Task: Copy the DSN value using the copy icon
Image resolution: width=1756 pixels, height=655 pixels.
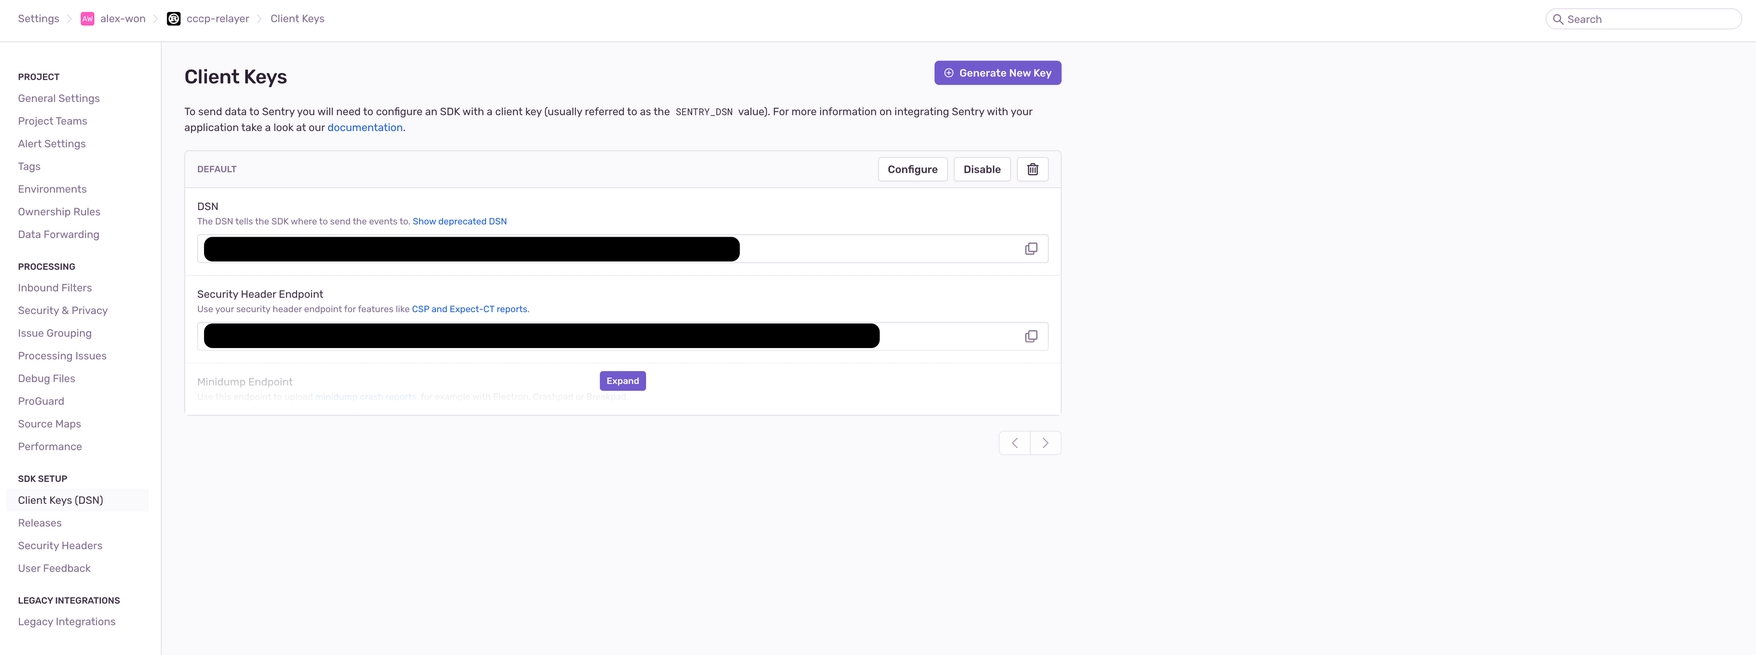Action: (x=1031, y=249)
